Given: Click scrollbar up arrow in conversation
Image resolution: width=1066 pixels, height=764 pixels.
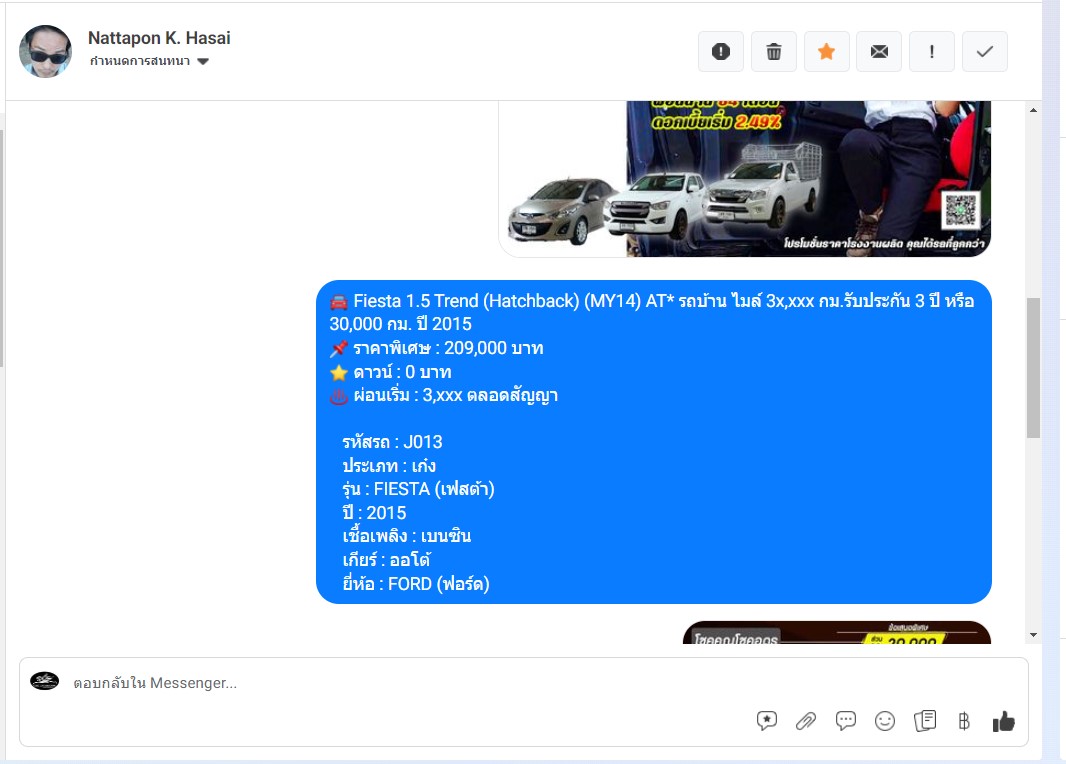Looking at the screenshot, I should pos(1033,110).
